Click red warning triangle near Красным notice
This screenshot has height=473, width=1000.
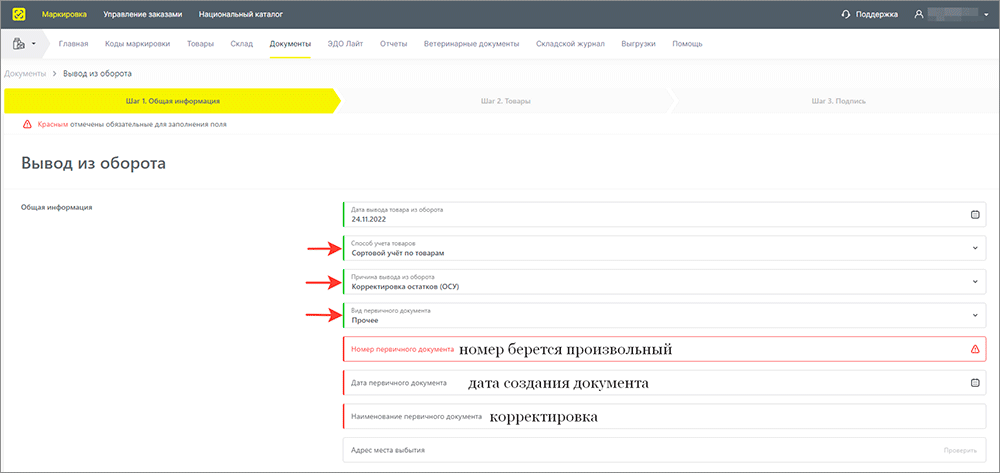point(27,124)
